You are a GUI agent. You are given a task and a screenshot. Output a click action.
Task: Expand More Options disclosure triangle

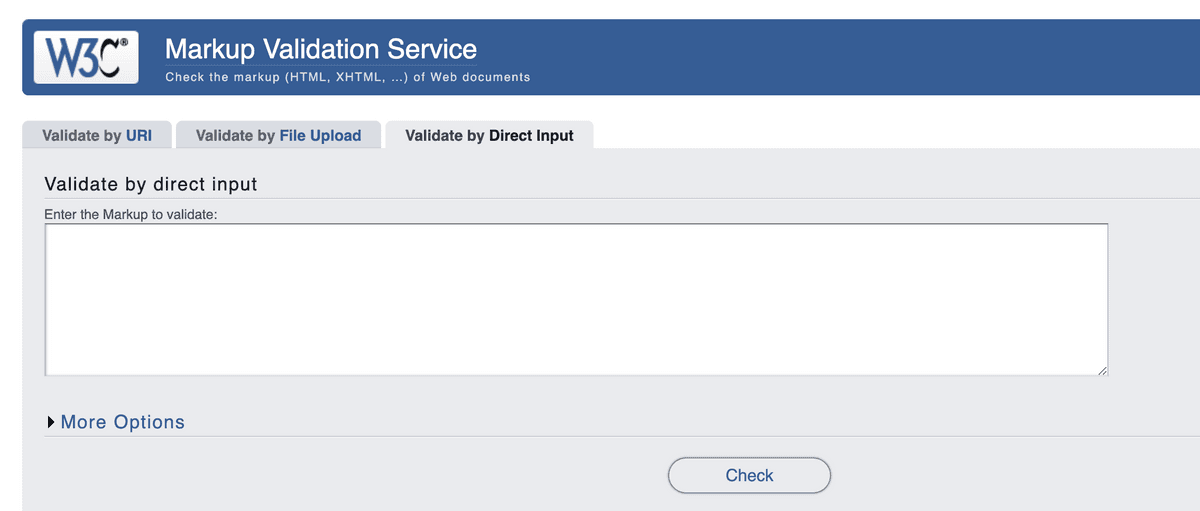[50, 422]
